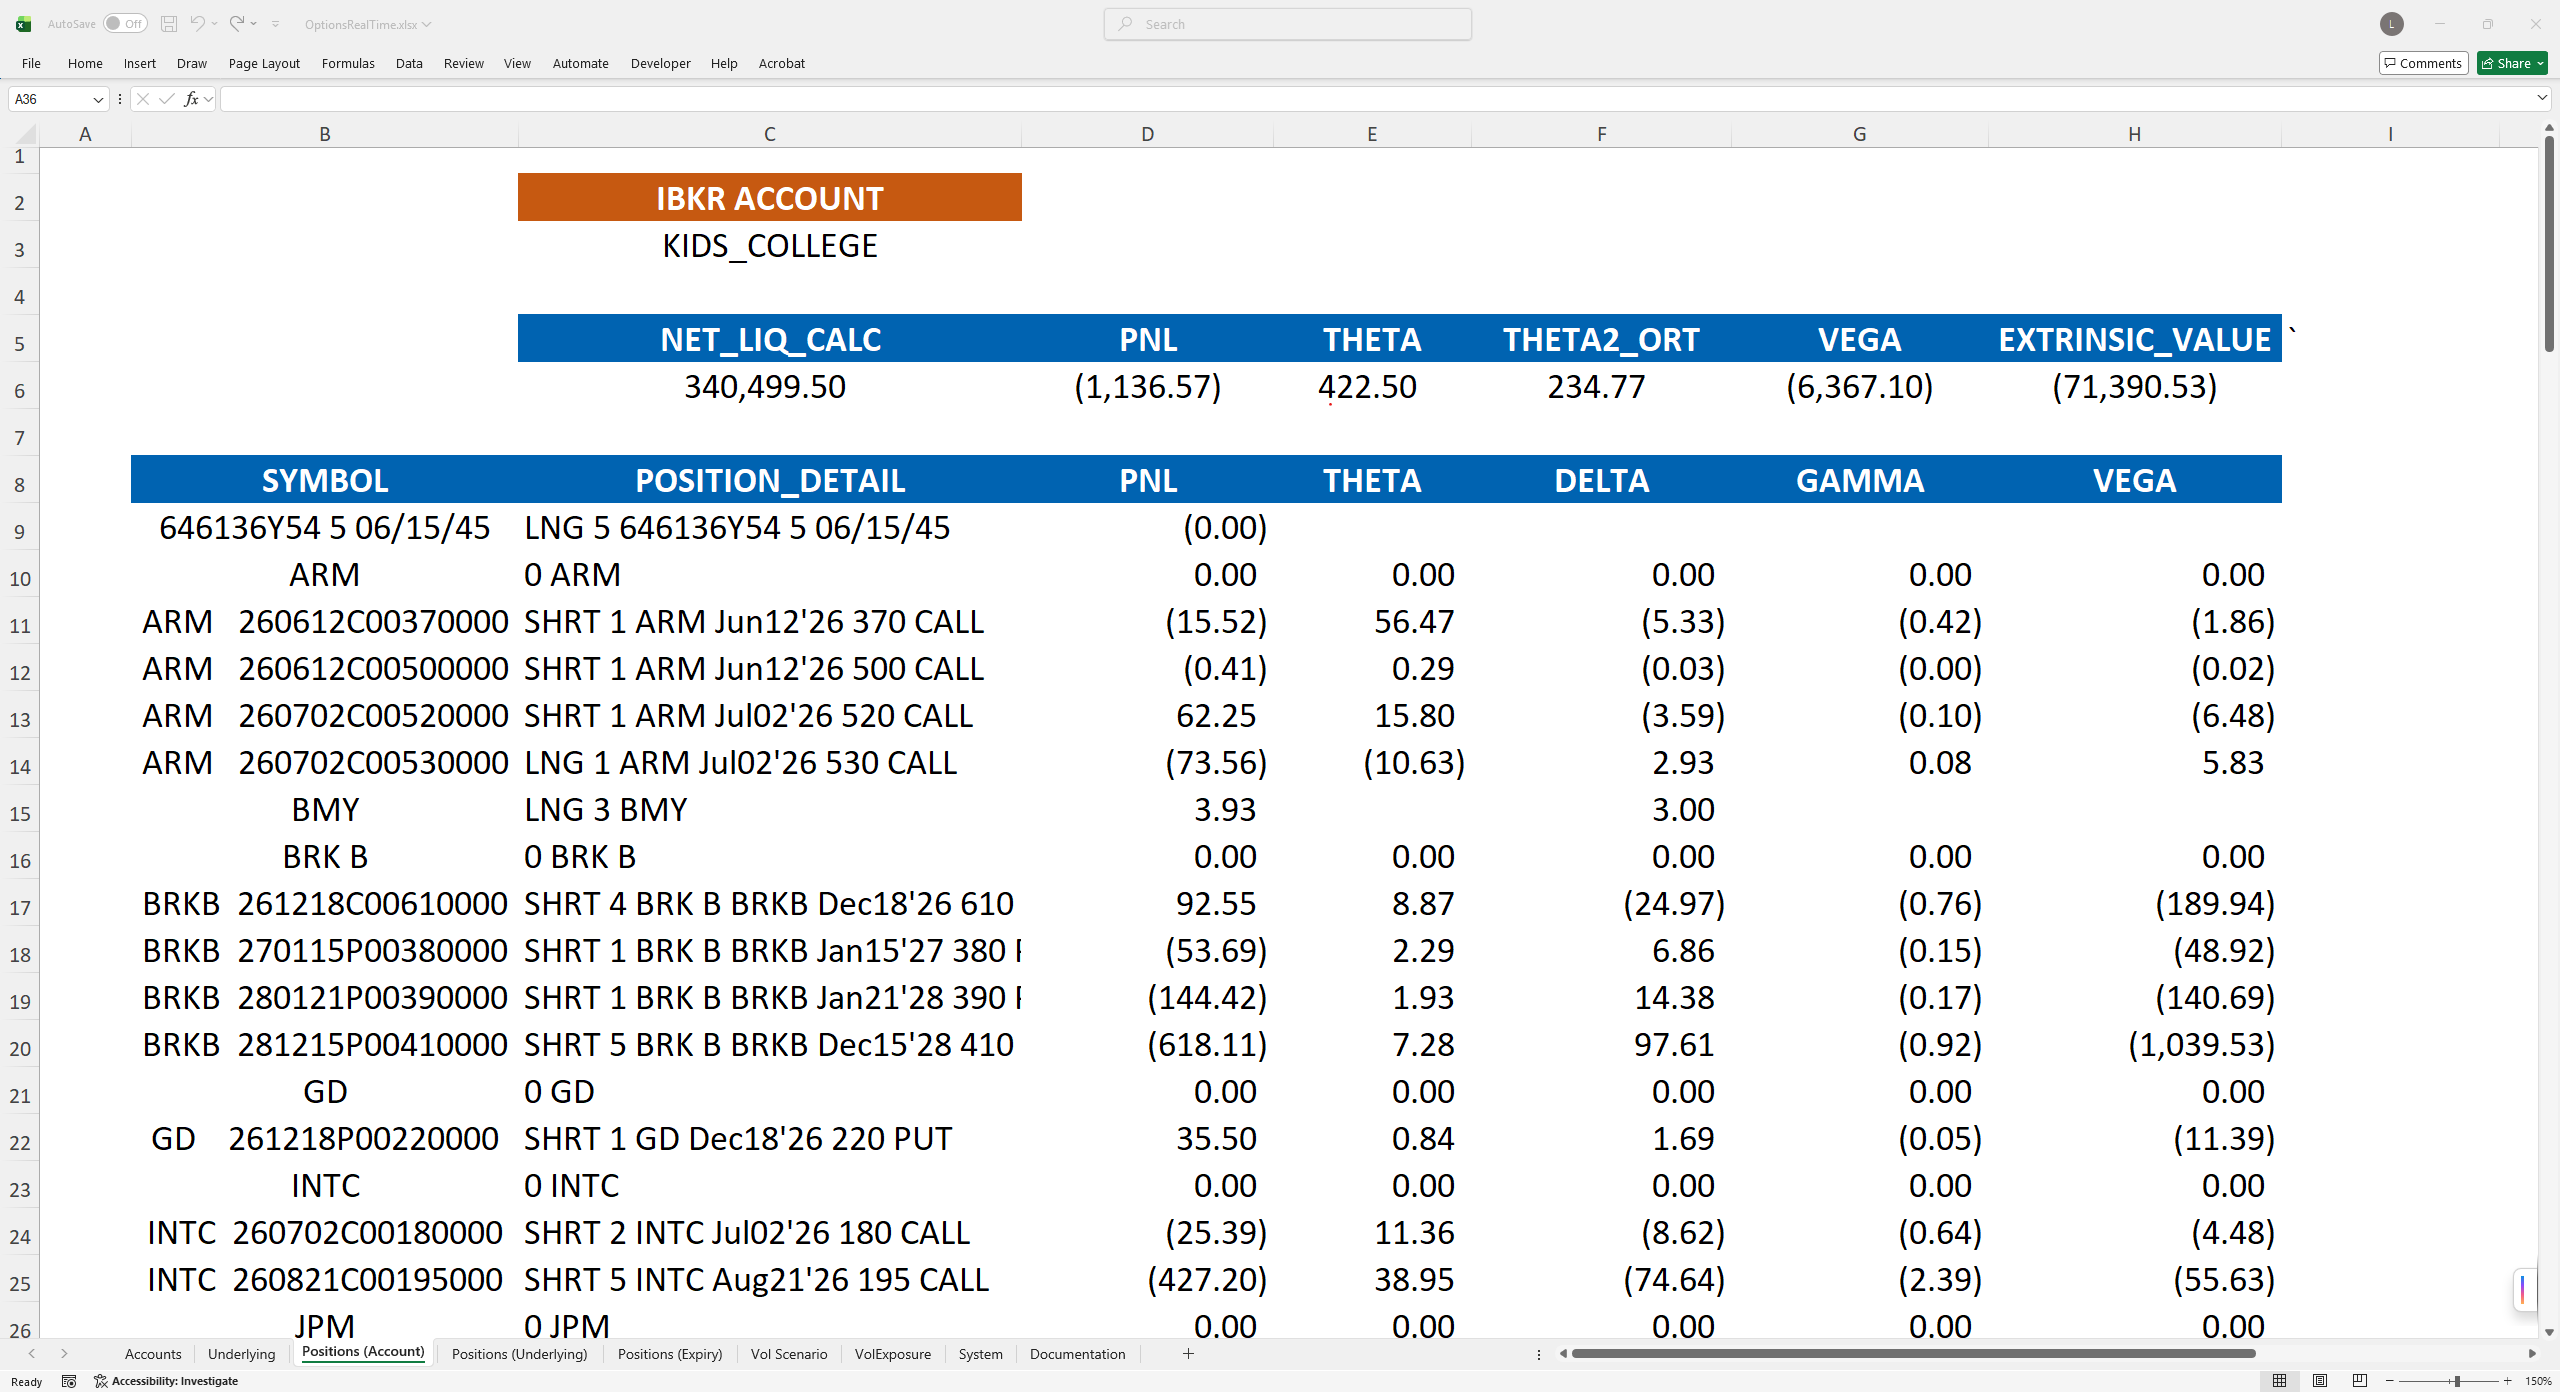Click the NET_LIQ_CALC value 340,499.50
The height and width of the screenshot is (1392, 2560).
(765, 387)
